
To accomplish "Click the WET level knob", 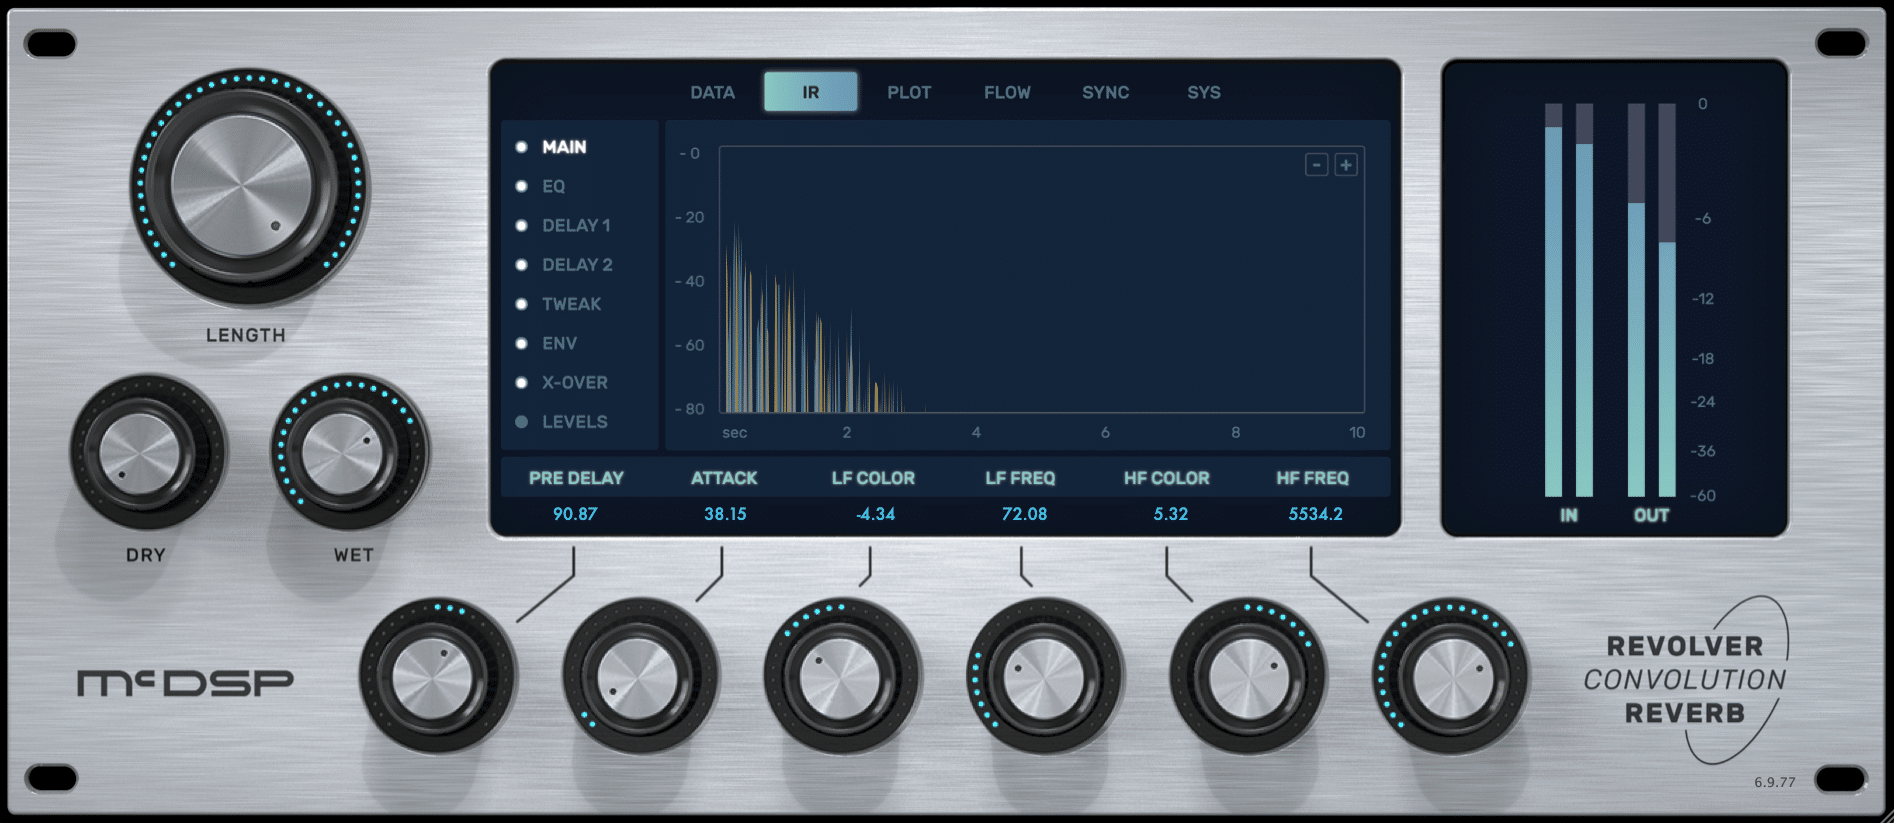I will pyautogui.click(x=343, y=455).
